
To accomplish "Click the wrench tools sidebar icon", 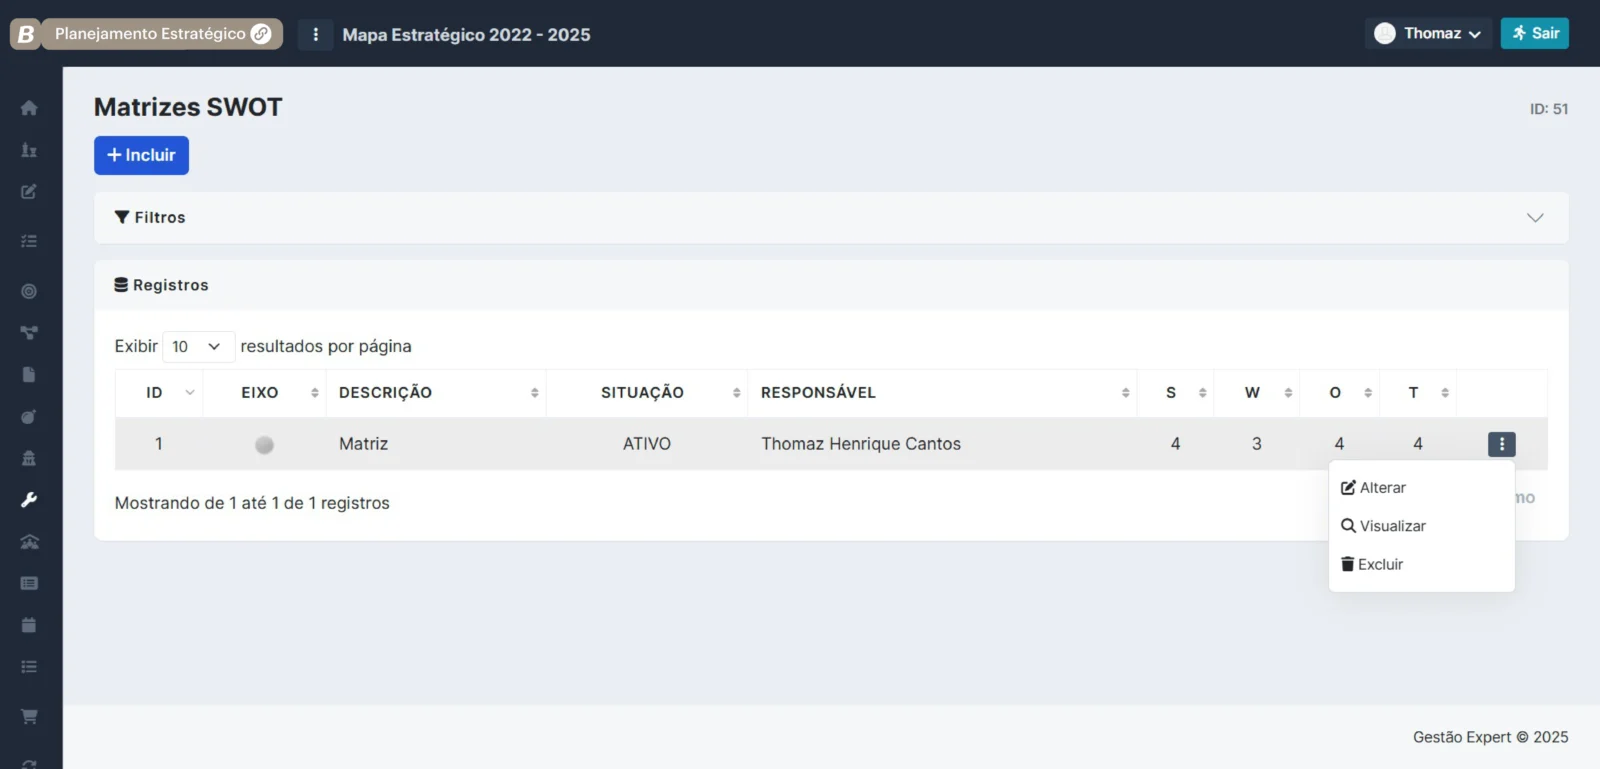I will pyautogui.click(x=29, y=500).
